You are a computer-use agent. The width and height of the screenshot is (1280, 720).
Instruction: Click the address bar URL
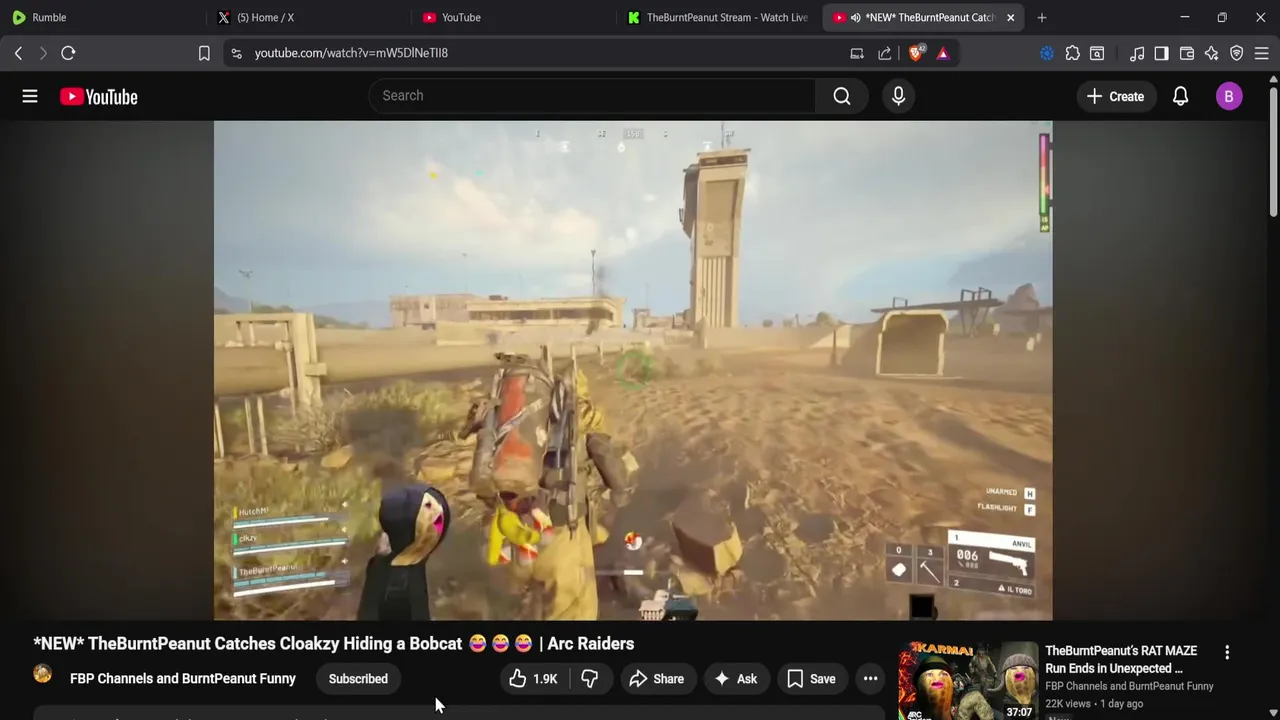click(x=351, y=53)
